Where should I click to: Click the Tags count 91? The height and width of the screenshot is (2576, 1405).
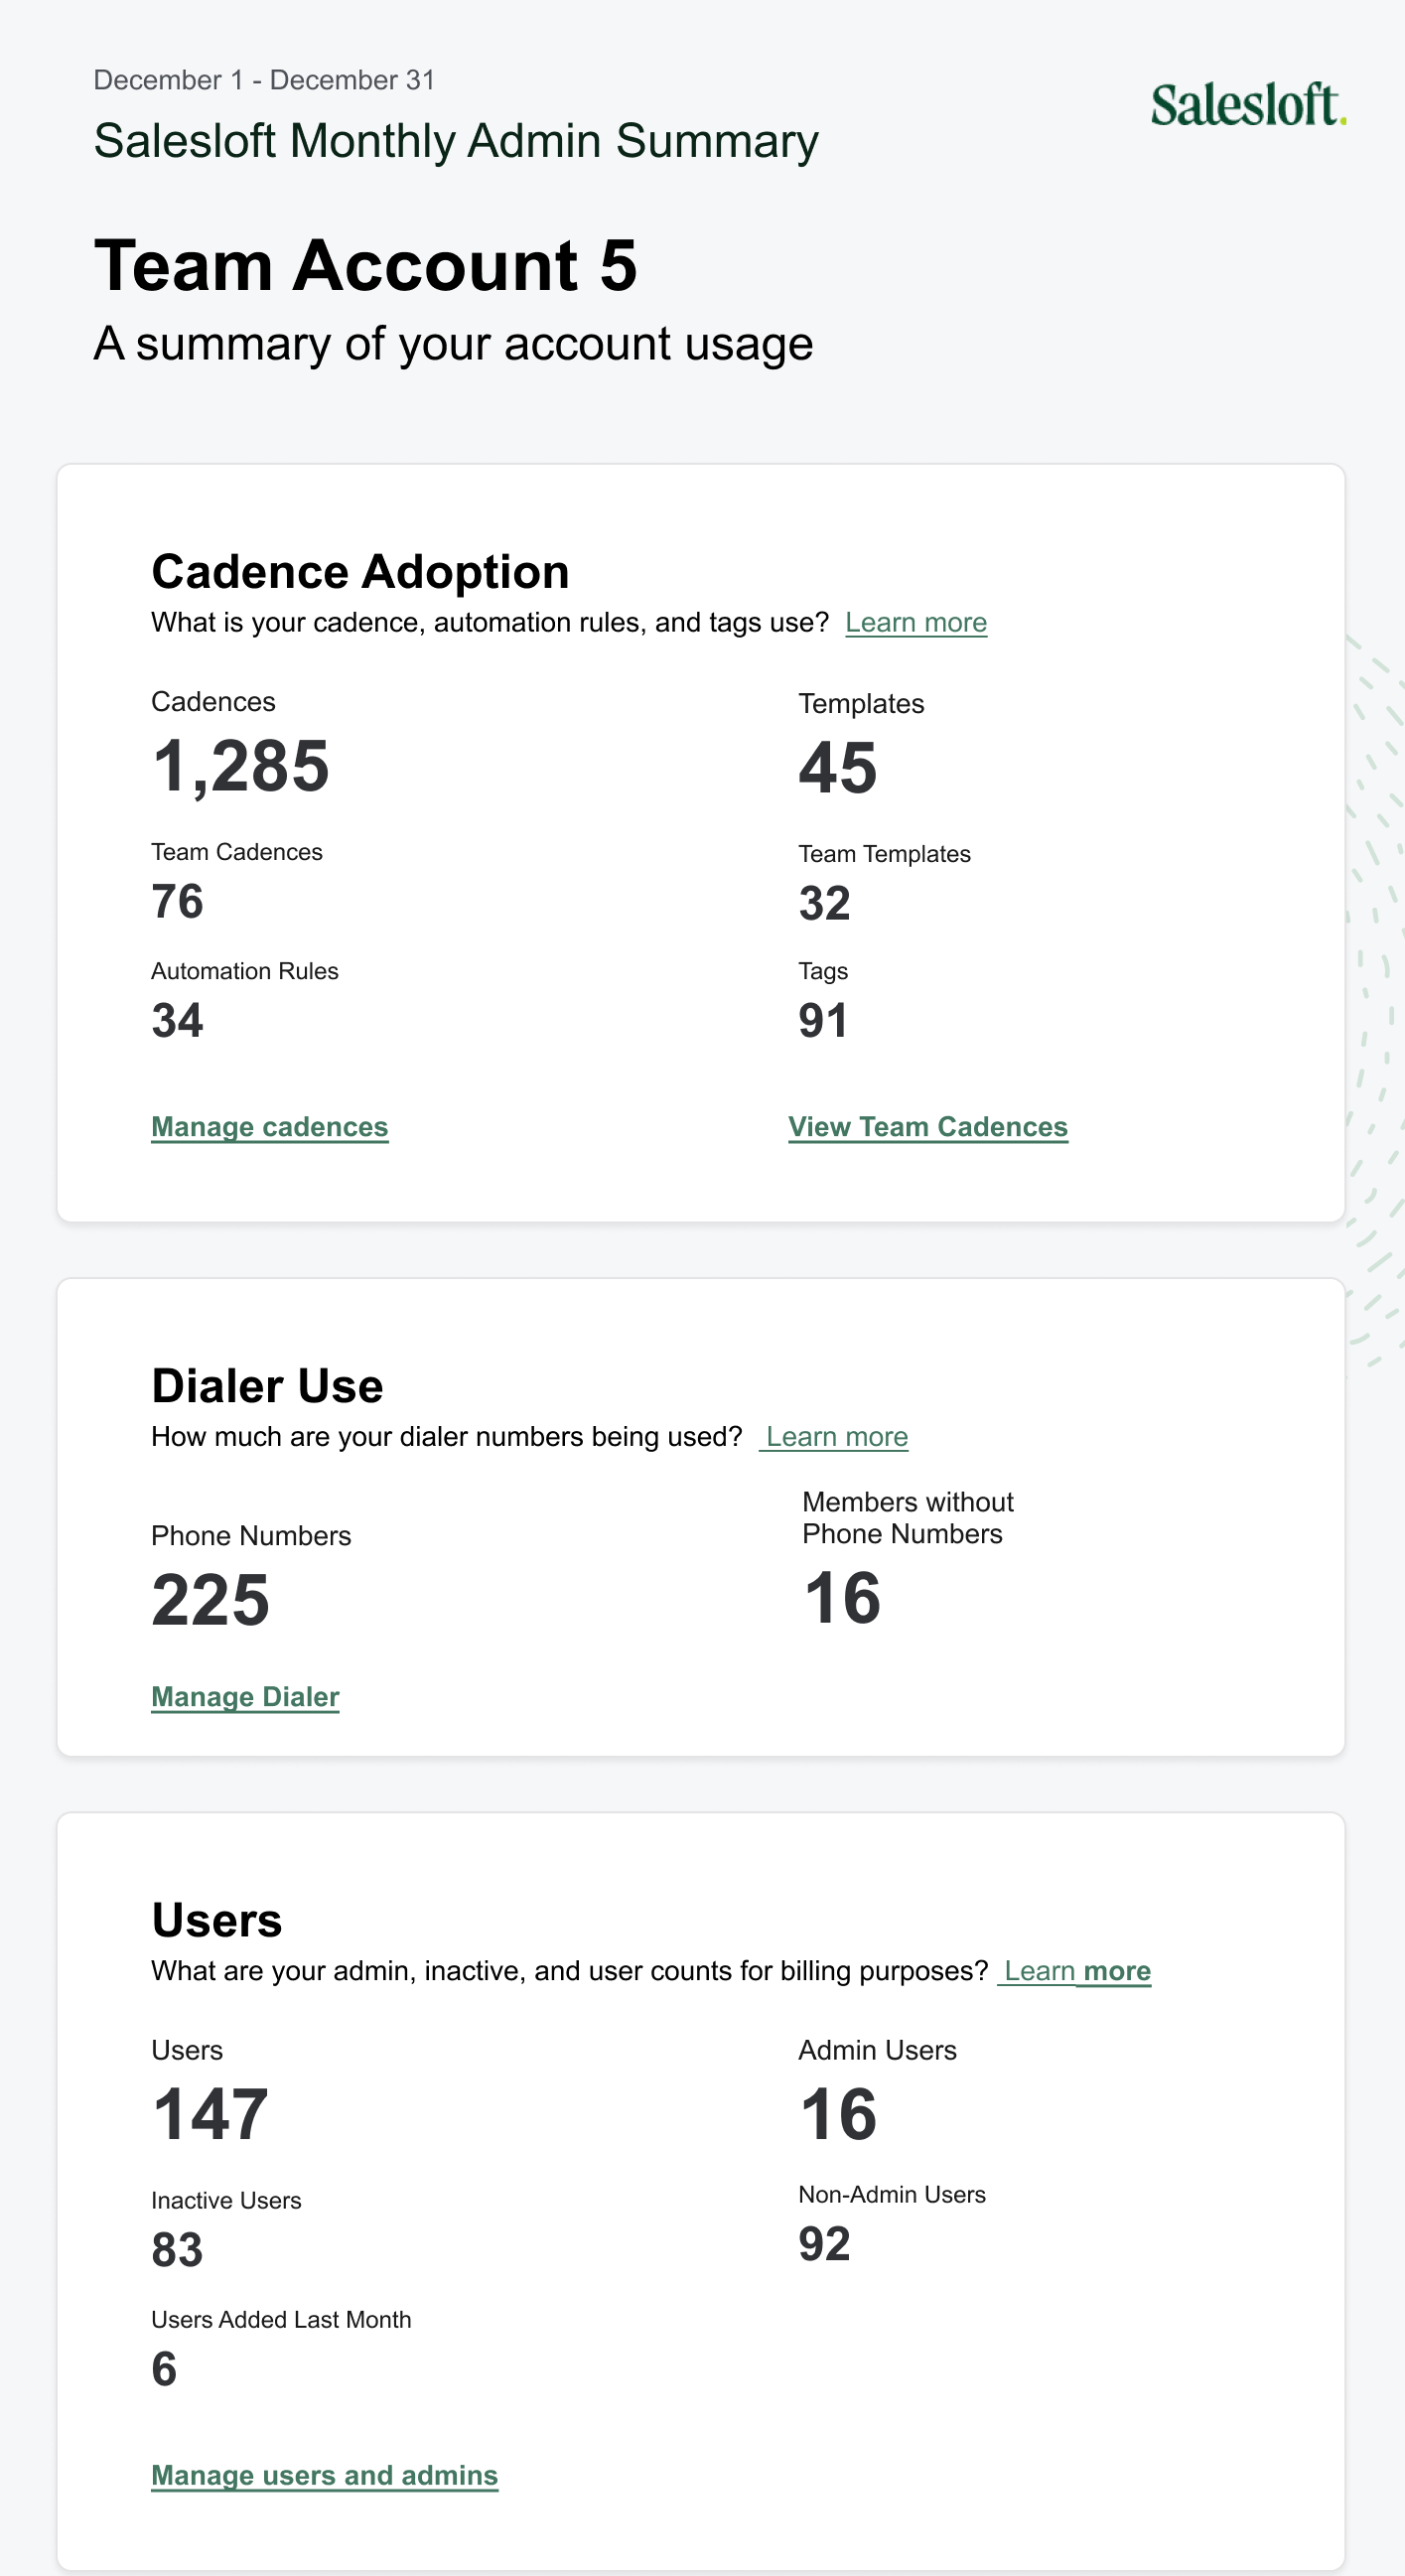823,1021
